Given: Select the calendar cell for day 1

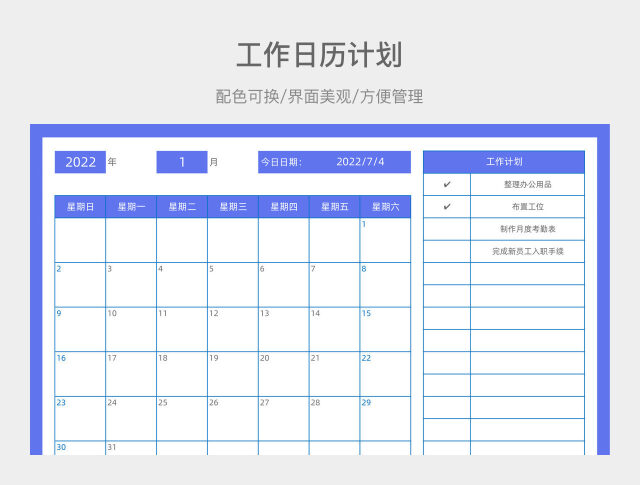Looking at the screenshot, I should point(385,240).
